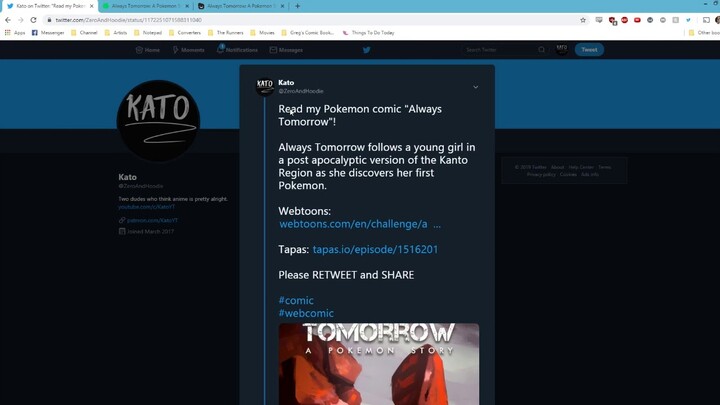Open the Movies bookmarks folder
720x405 pixels.
pyautogui.click(x=262, y=33)
